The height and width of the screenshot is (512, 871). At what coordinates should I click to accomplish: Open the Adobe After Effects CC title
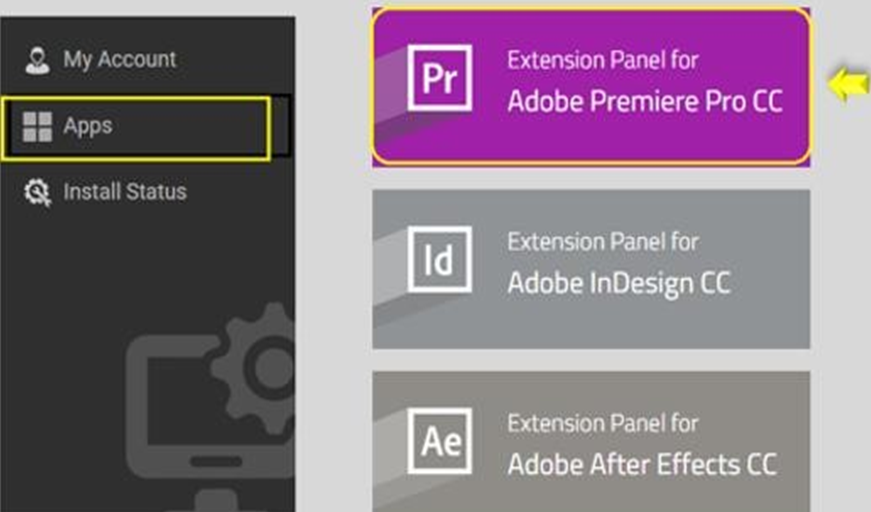click(x=642, y=465)
